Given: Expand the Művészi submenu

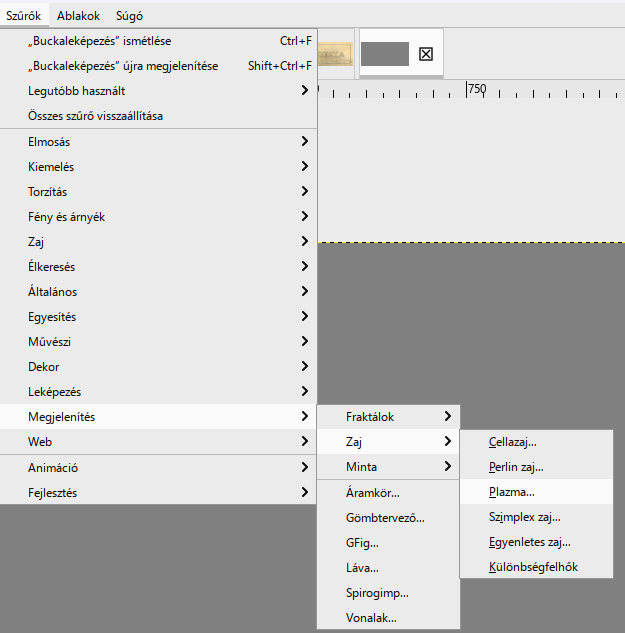Looking at the screenshot, I should point(158,342).
